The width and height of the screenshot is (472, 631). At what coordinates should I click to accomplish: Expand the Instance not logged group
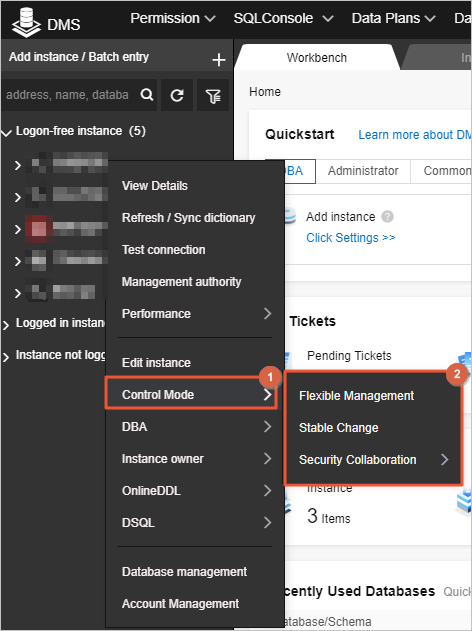6,357
